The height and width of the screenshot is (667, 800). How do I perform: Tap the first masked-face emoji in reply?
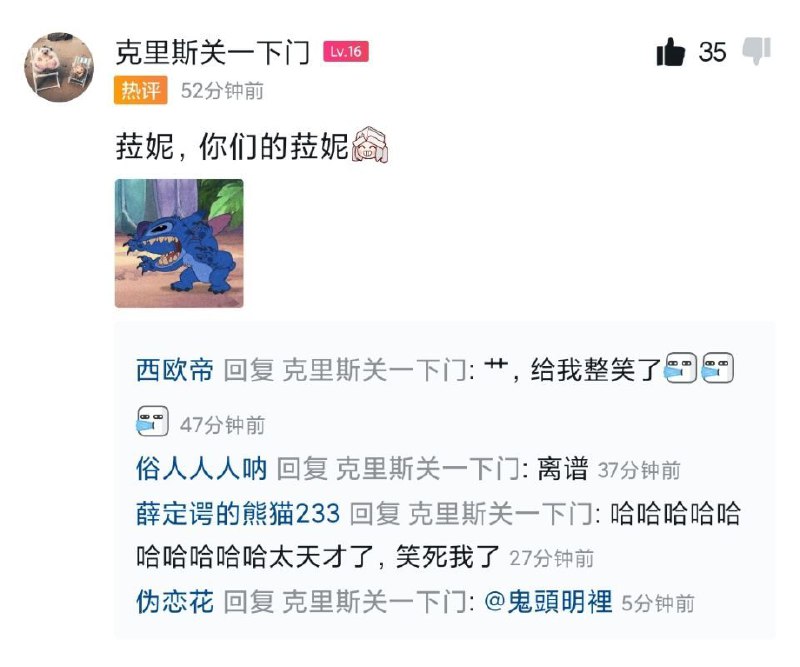click(681, 368)
